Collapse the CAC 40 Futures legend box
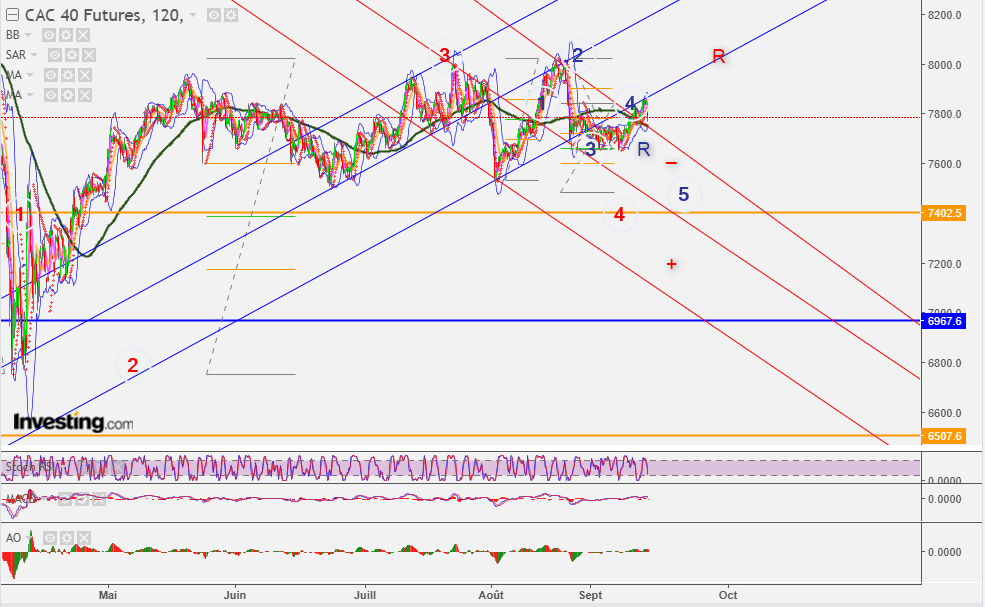The image size is (985, 607). tap(12, 15)
